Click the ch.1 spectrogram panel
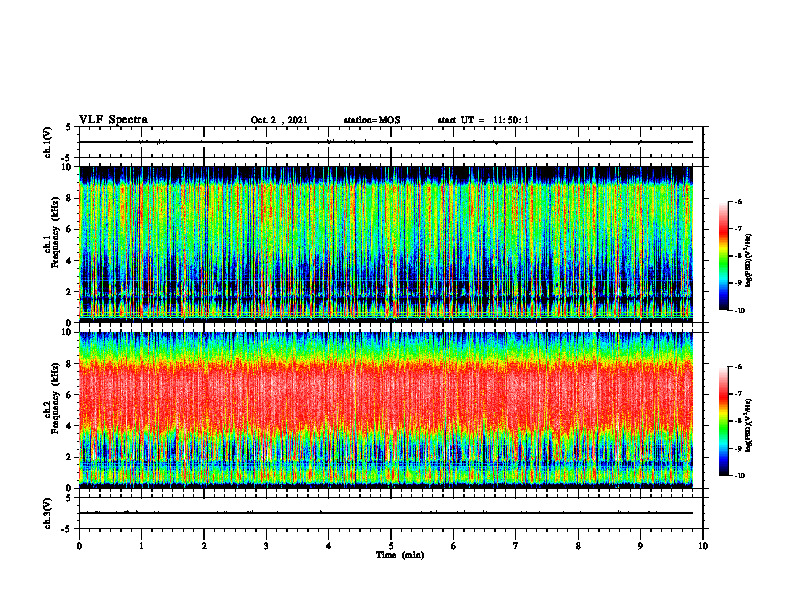Viewport: 792px width, 612px height. [386, 243]
